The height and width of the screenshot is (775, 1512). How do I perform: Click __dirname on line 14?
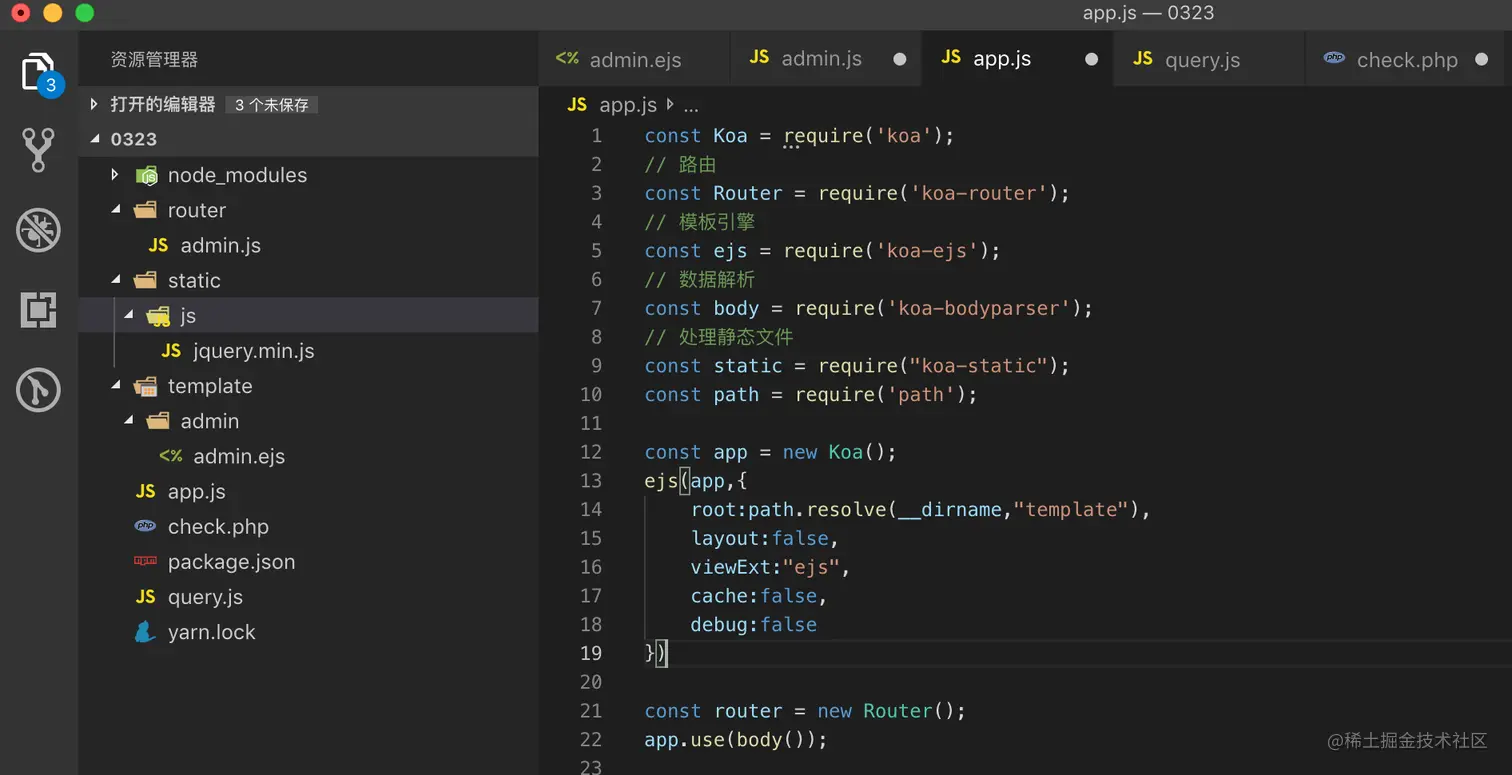[x=949, y=510]
